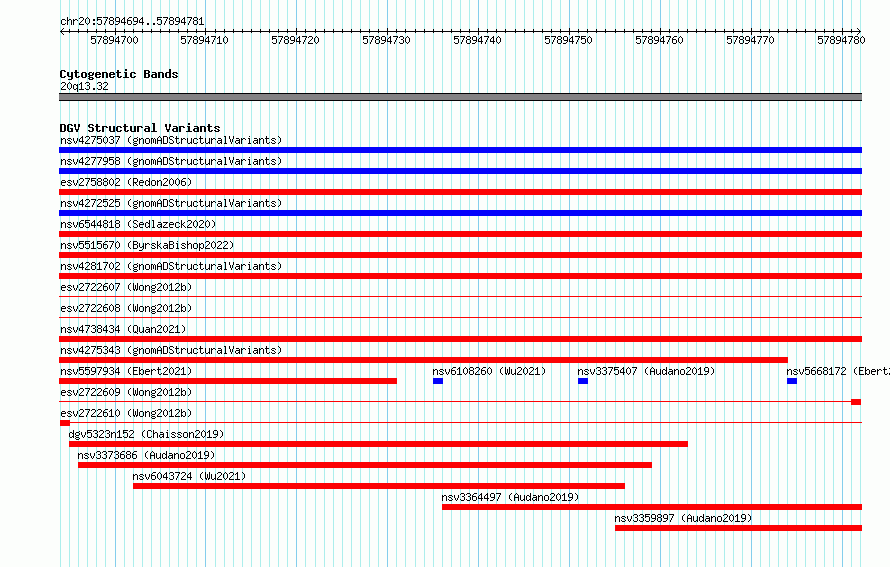Open the esv2722609 (Wong2012b) label

pyautogui.click(x=126, y=392)
